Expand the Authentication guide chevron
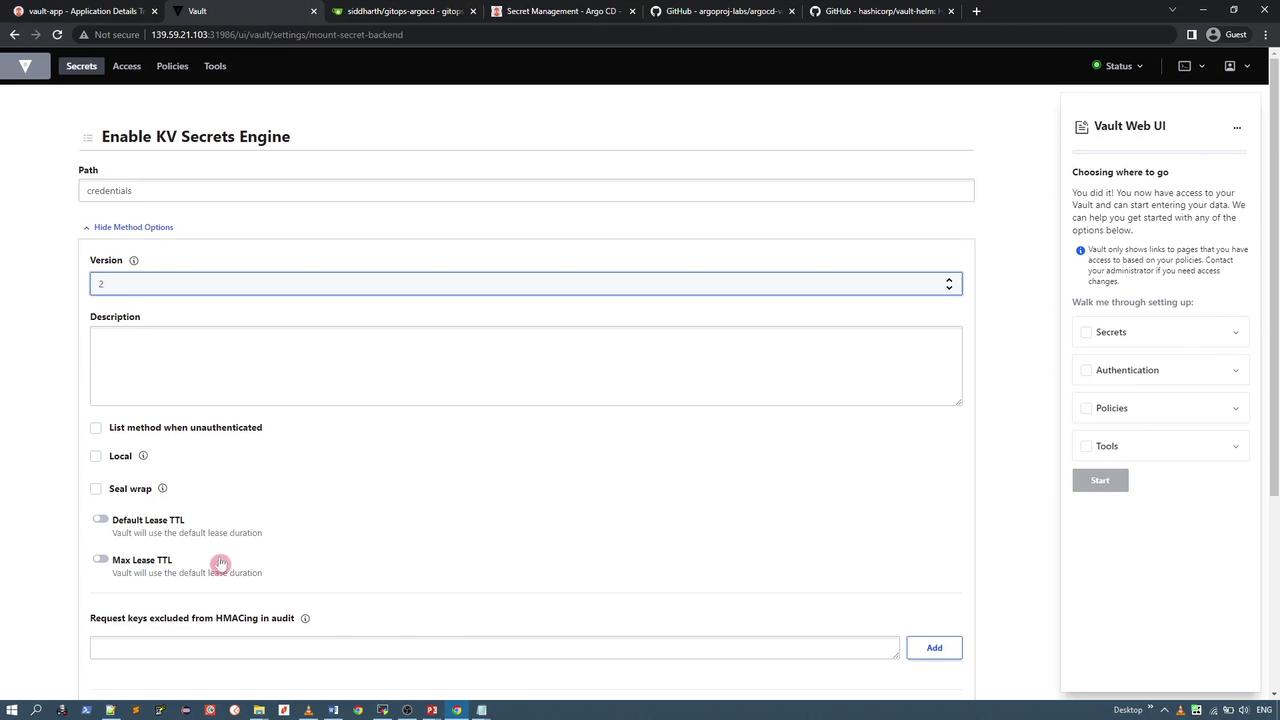1280x720 pixels. click(x=1235, y=371)
